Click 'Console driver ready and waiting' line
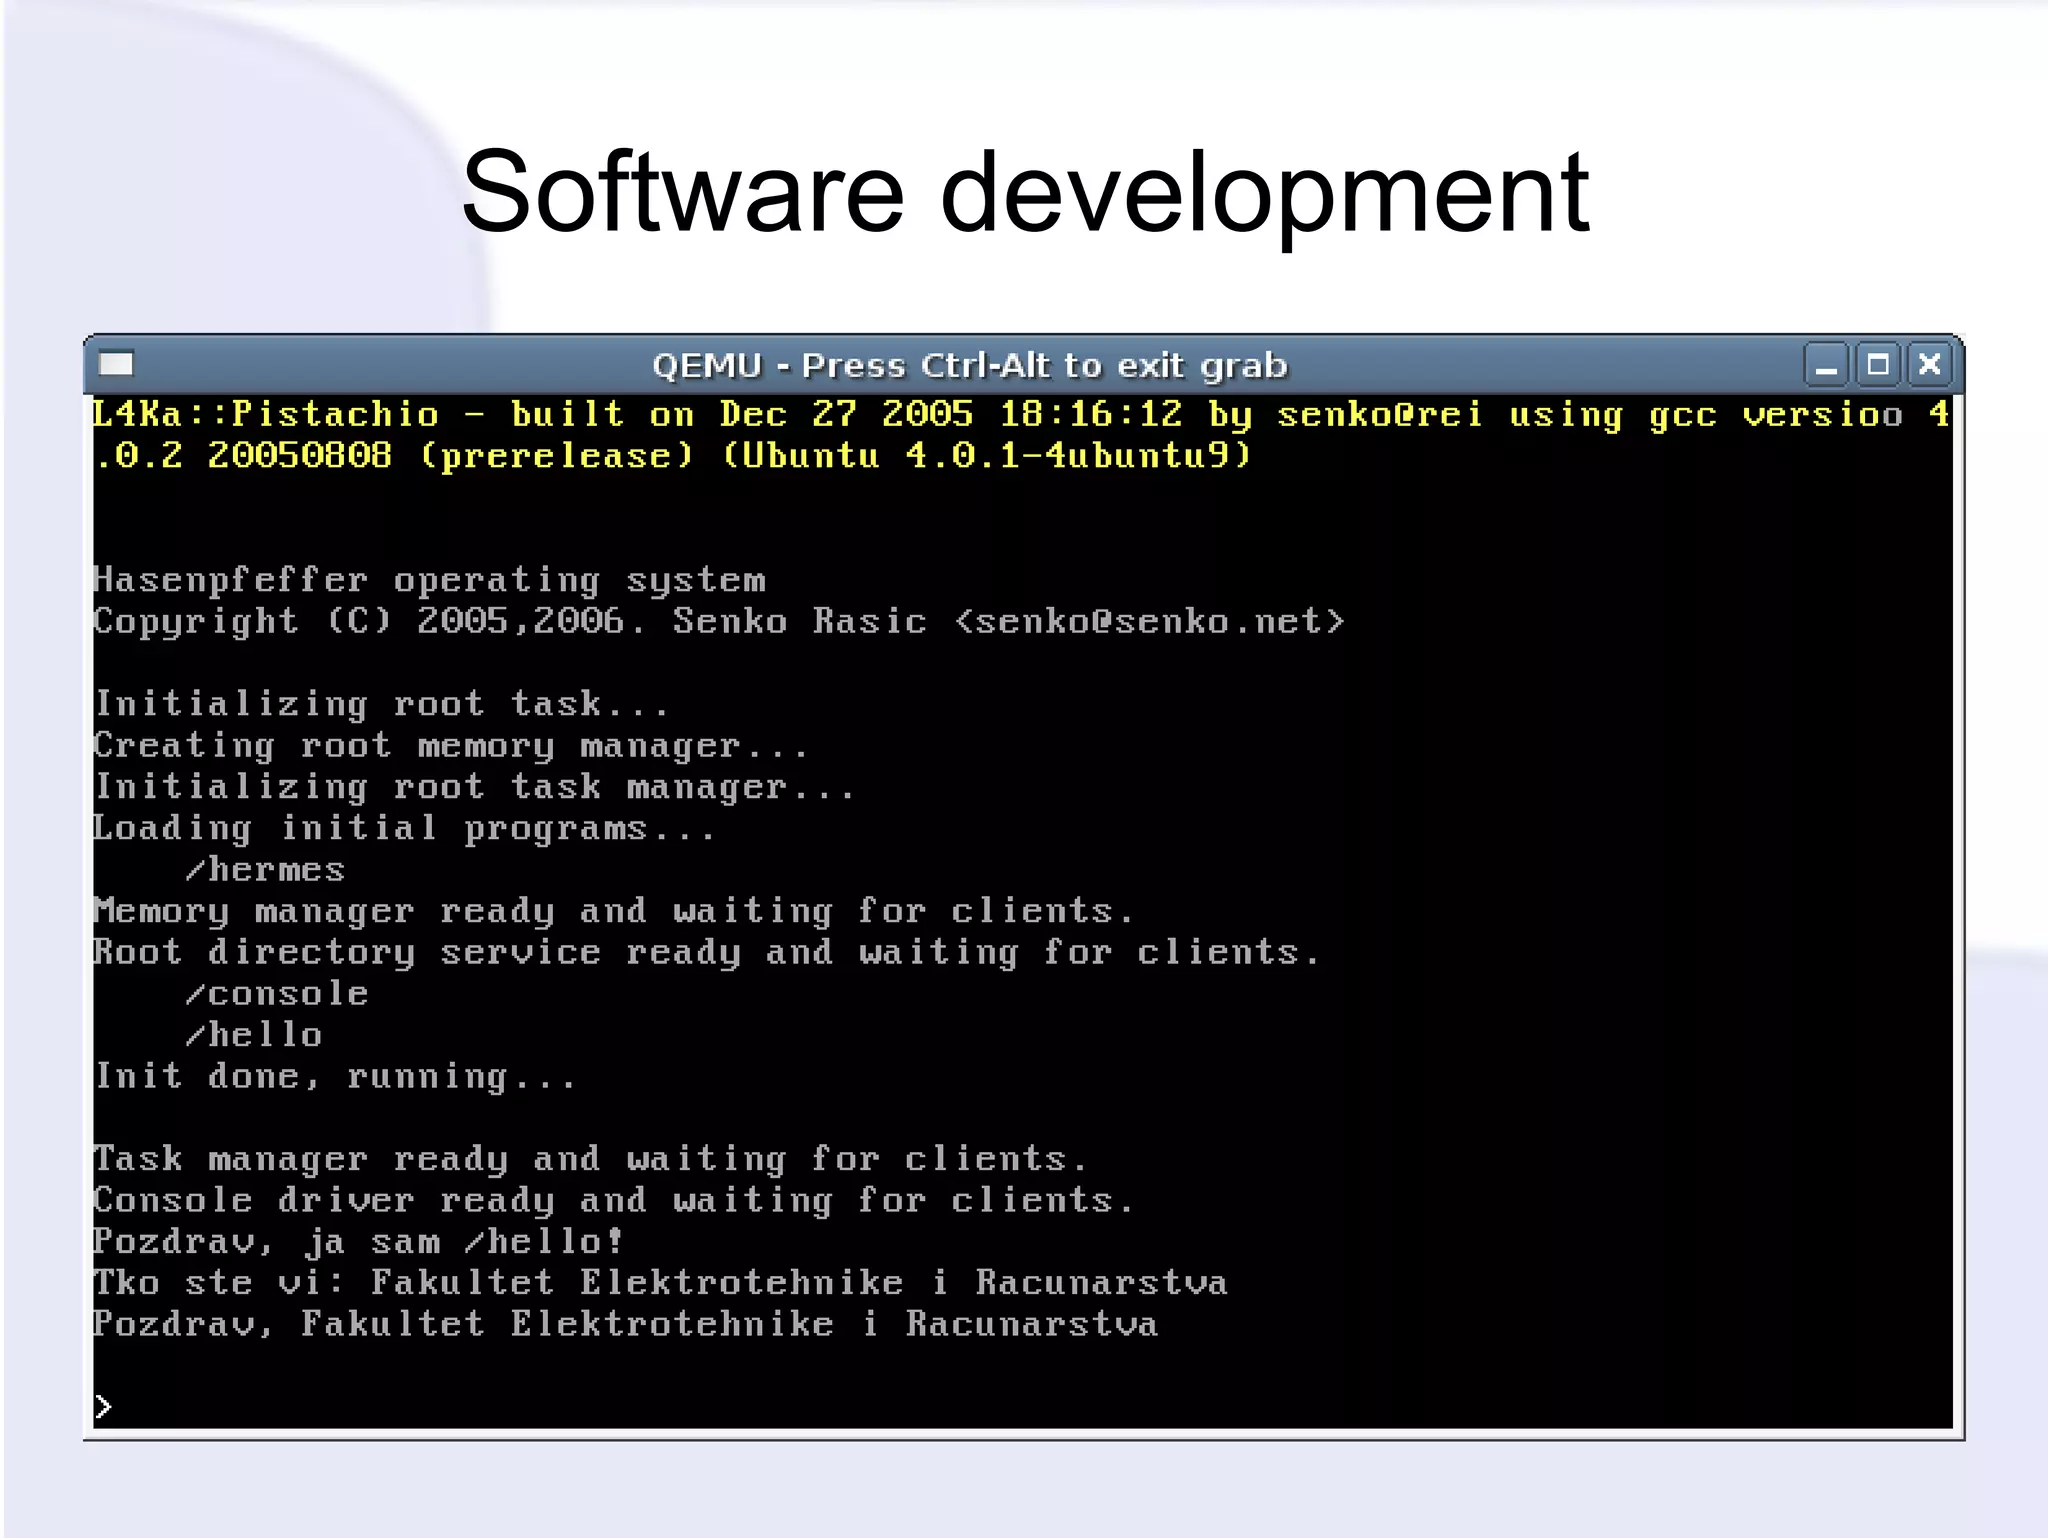This screenshot has width=2048, height=1539. [x=613, y=1200]
